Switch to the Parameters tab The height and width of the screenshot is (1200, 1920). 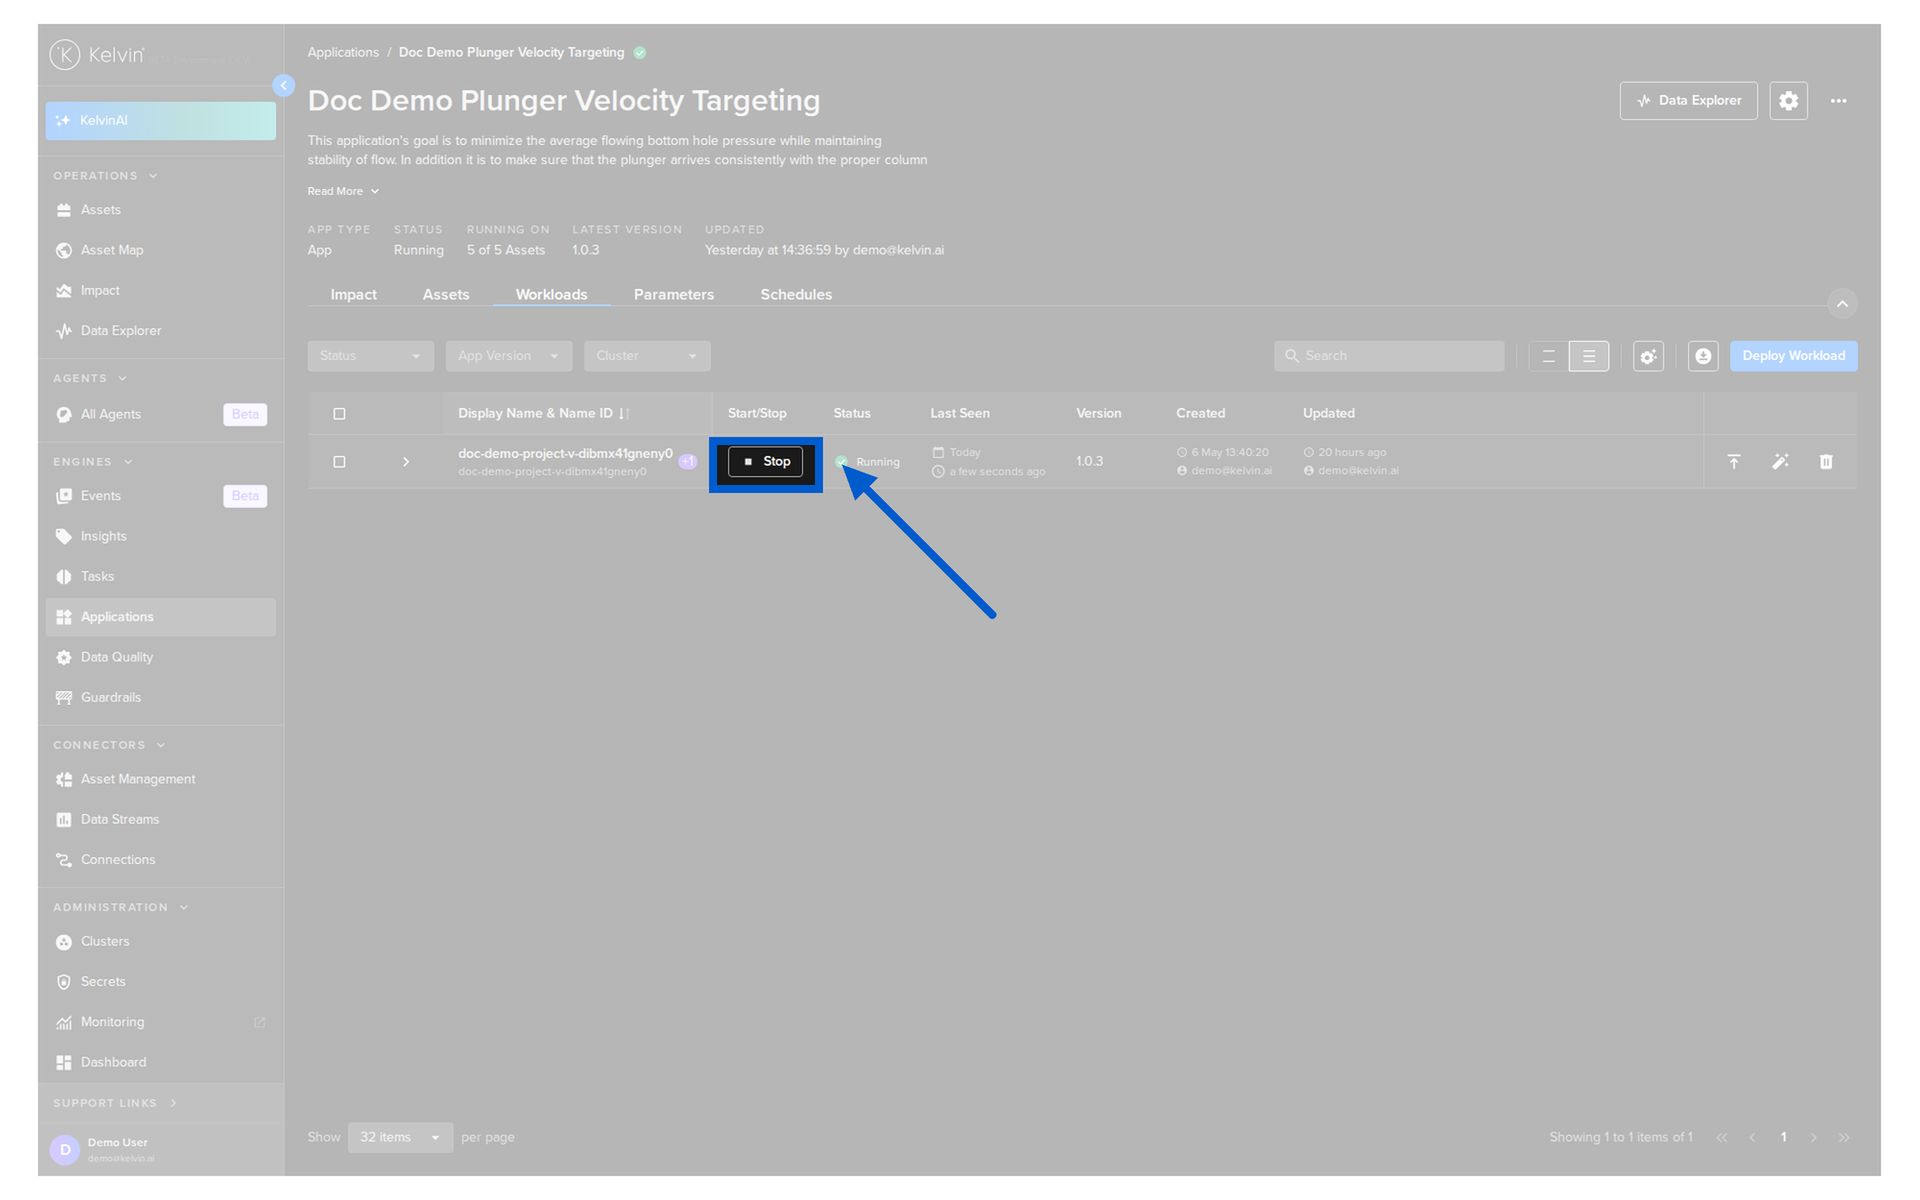point(674,294)
